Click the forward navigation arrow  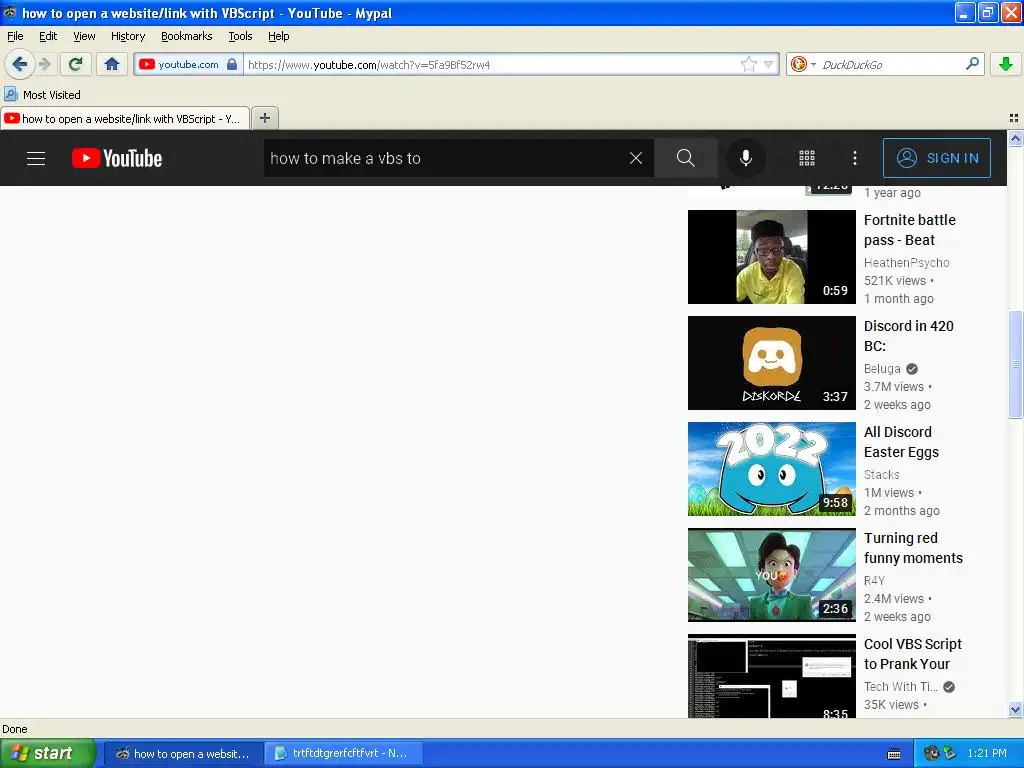point(44,64)
